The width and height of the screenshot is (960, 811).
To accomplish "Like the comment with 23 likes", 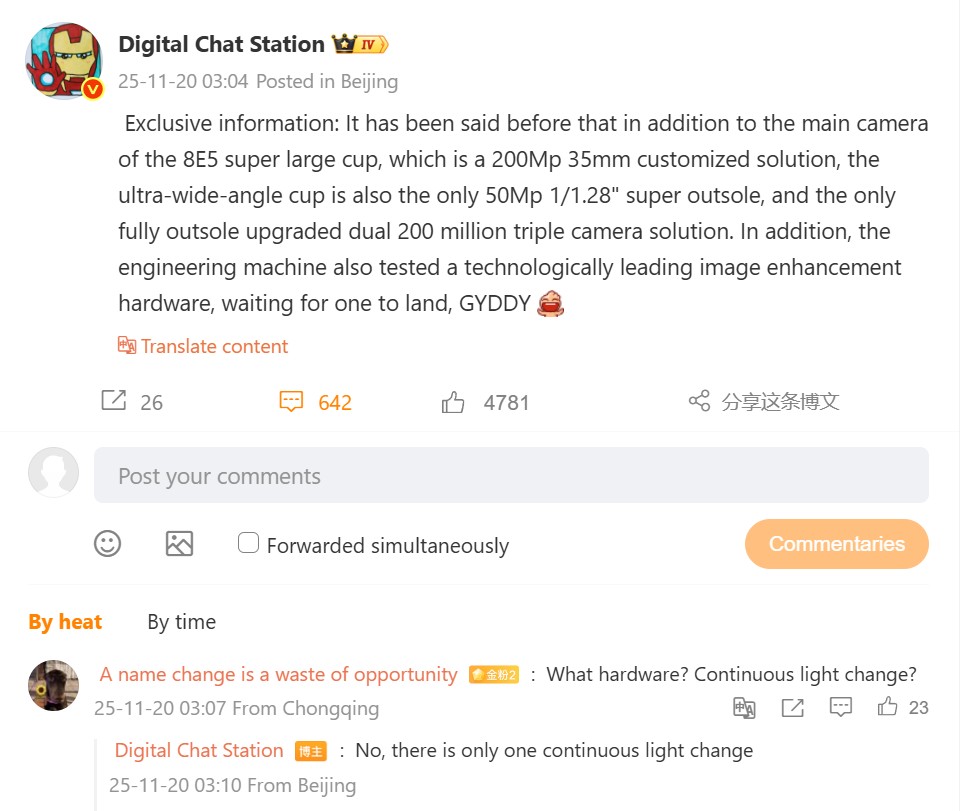I will [x=888, y=708].
